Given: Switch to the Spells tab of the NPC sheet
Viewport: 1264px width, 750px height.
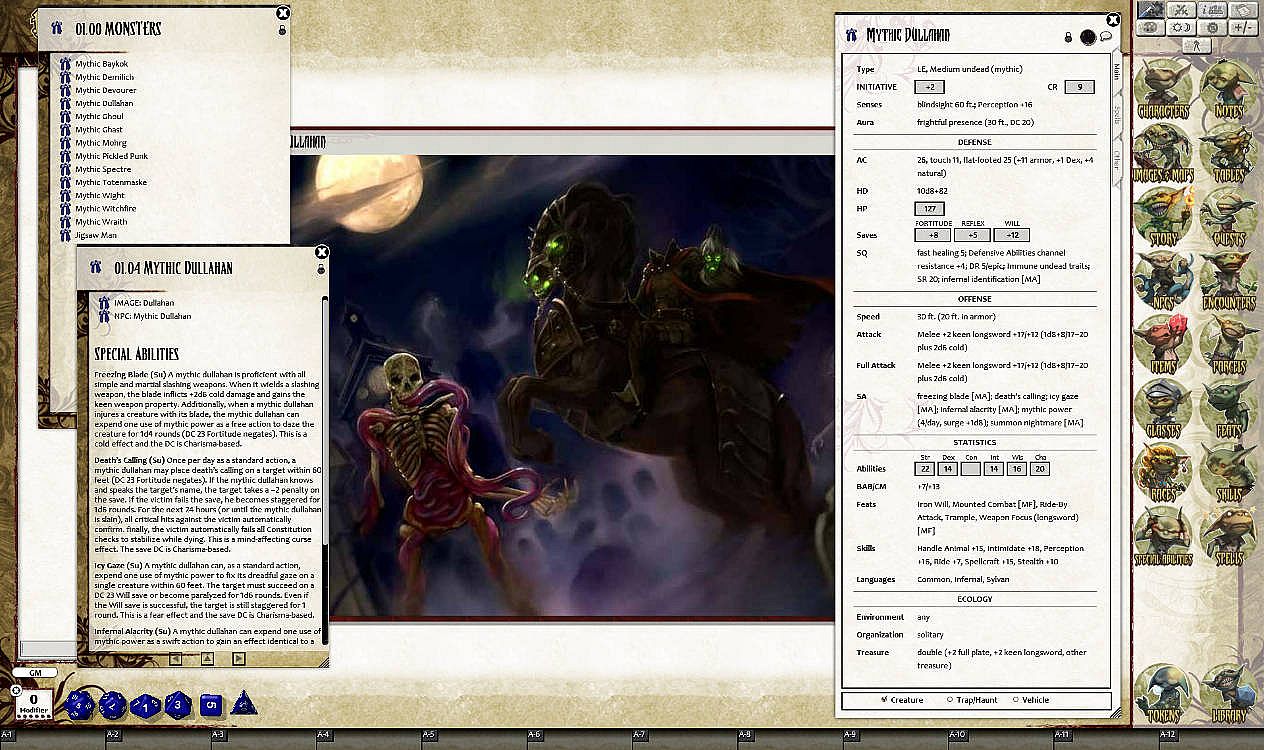Looking at the screenshot, I should [1118, 117].
